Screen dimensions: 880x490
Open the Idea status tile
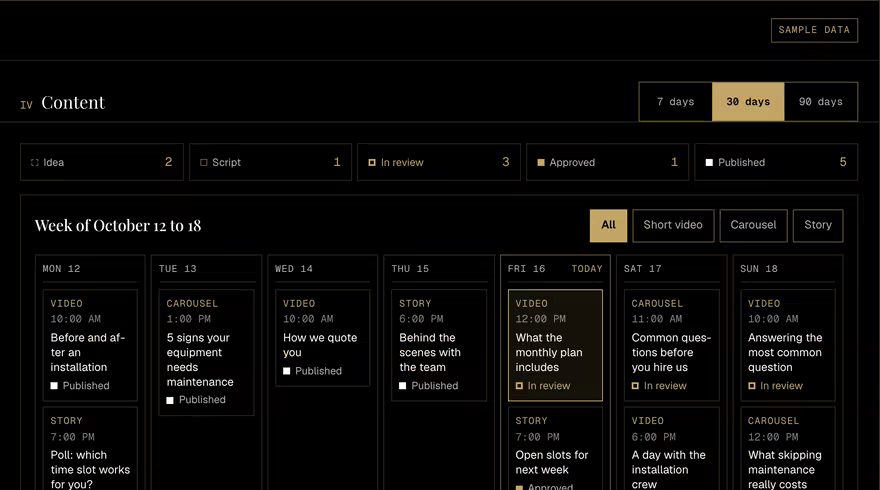pos(102,162)
